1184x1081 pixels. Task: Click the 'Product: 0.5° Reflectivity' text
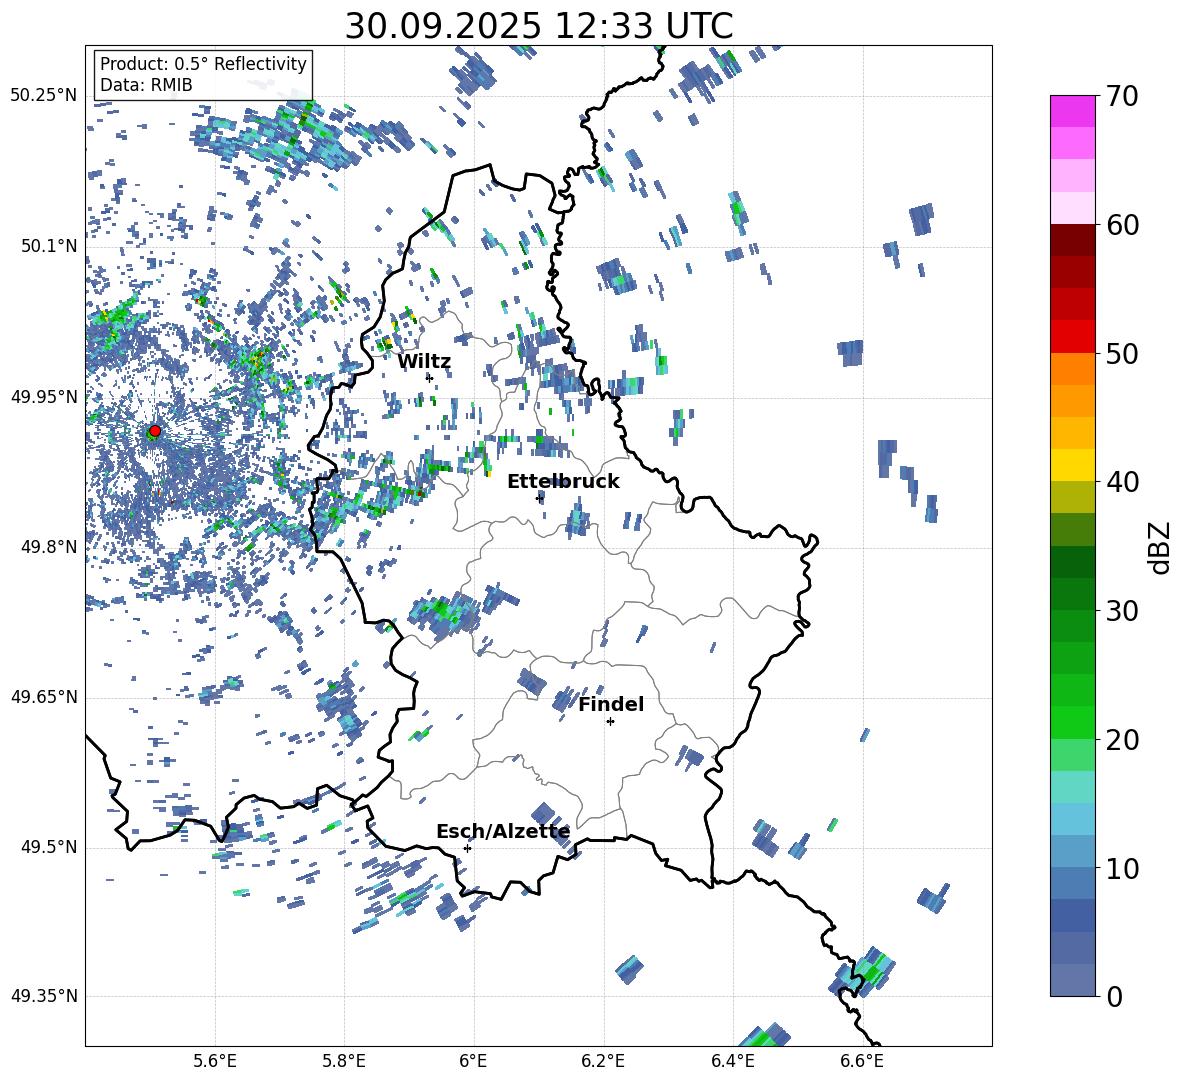203,63
